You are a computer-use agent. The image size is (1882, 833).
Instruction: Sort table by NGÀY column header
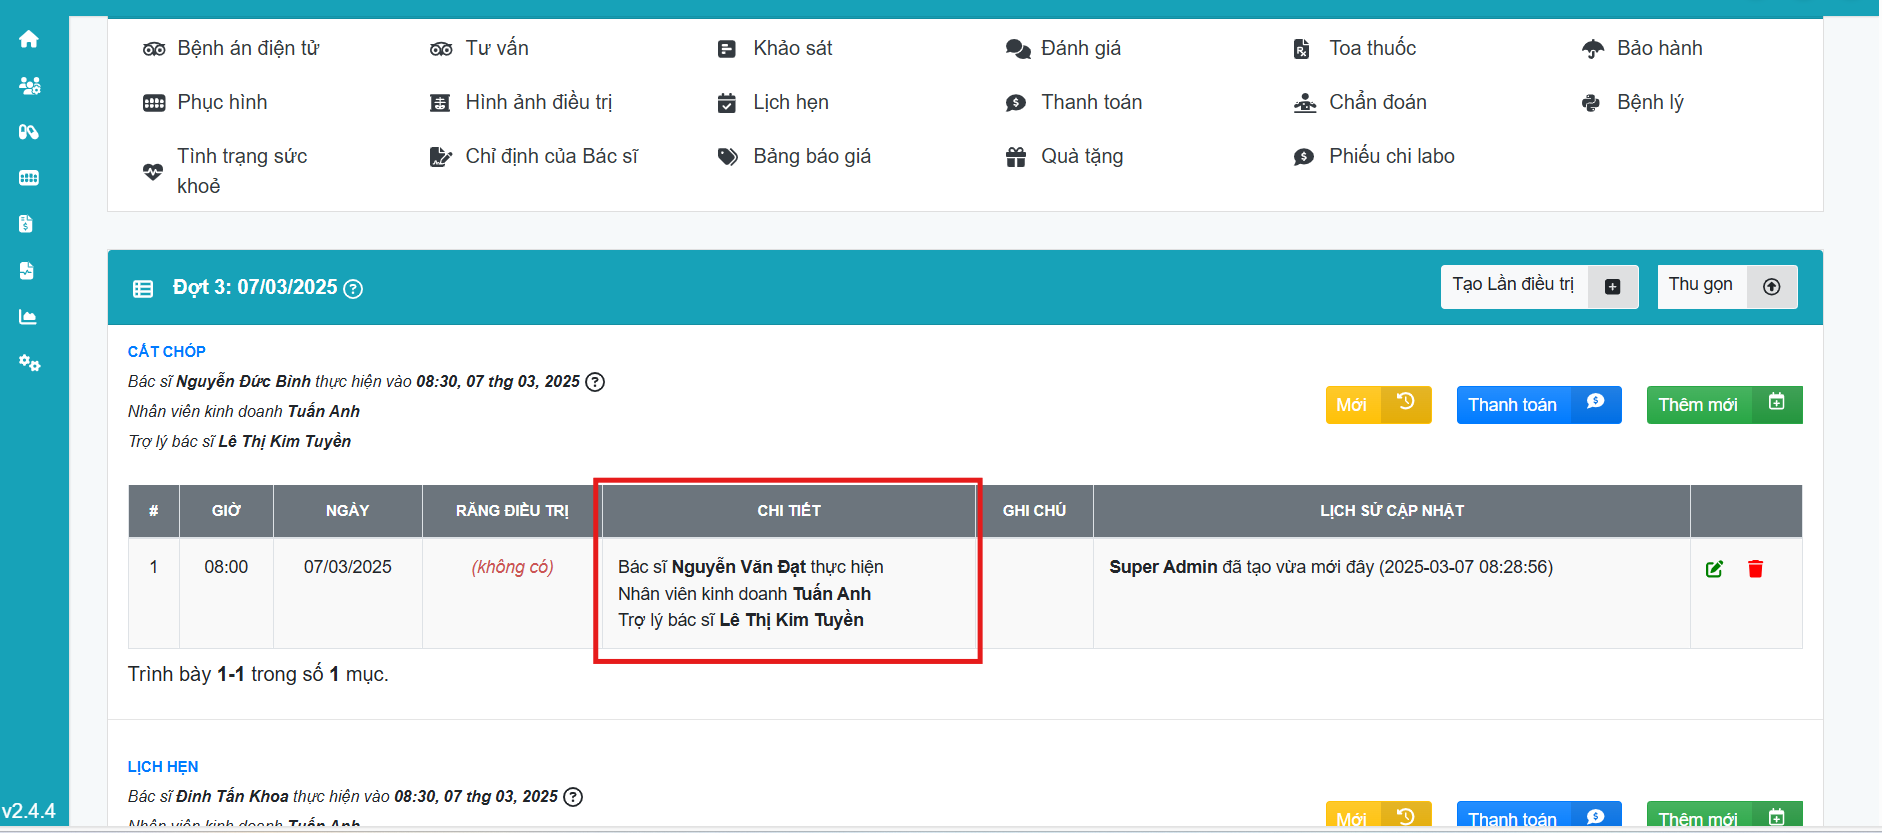tap(347, 511)
